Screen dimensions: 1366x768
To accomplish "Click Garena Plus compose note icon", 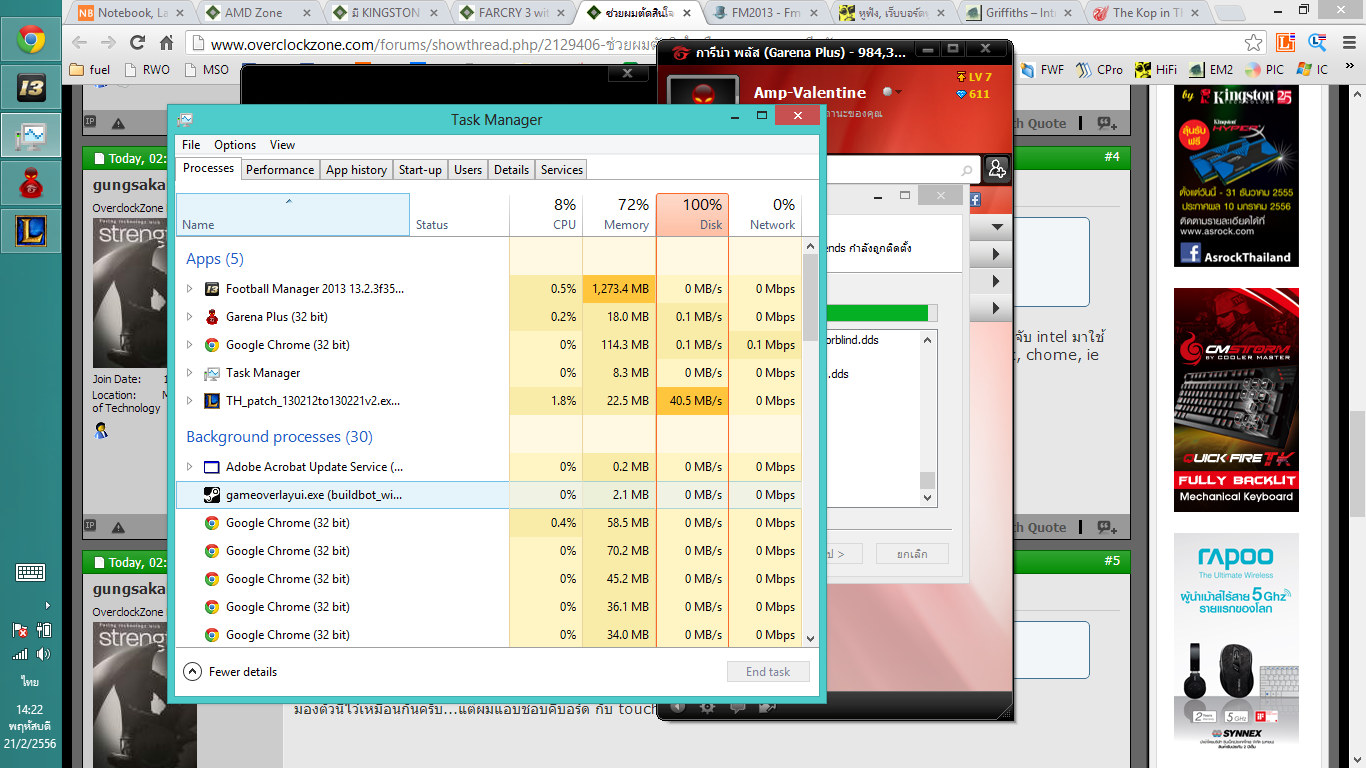I will [x=767, y=707].
